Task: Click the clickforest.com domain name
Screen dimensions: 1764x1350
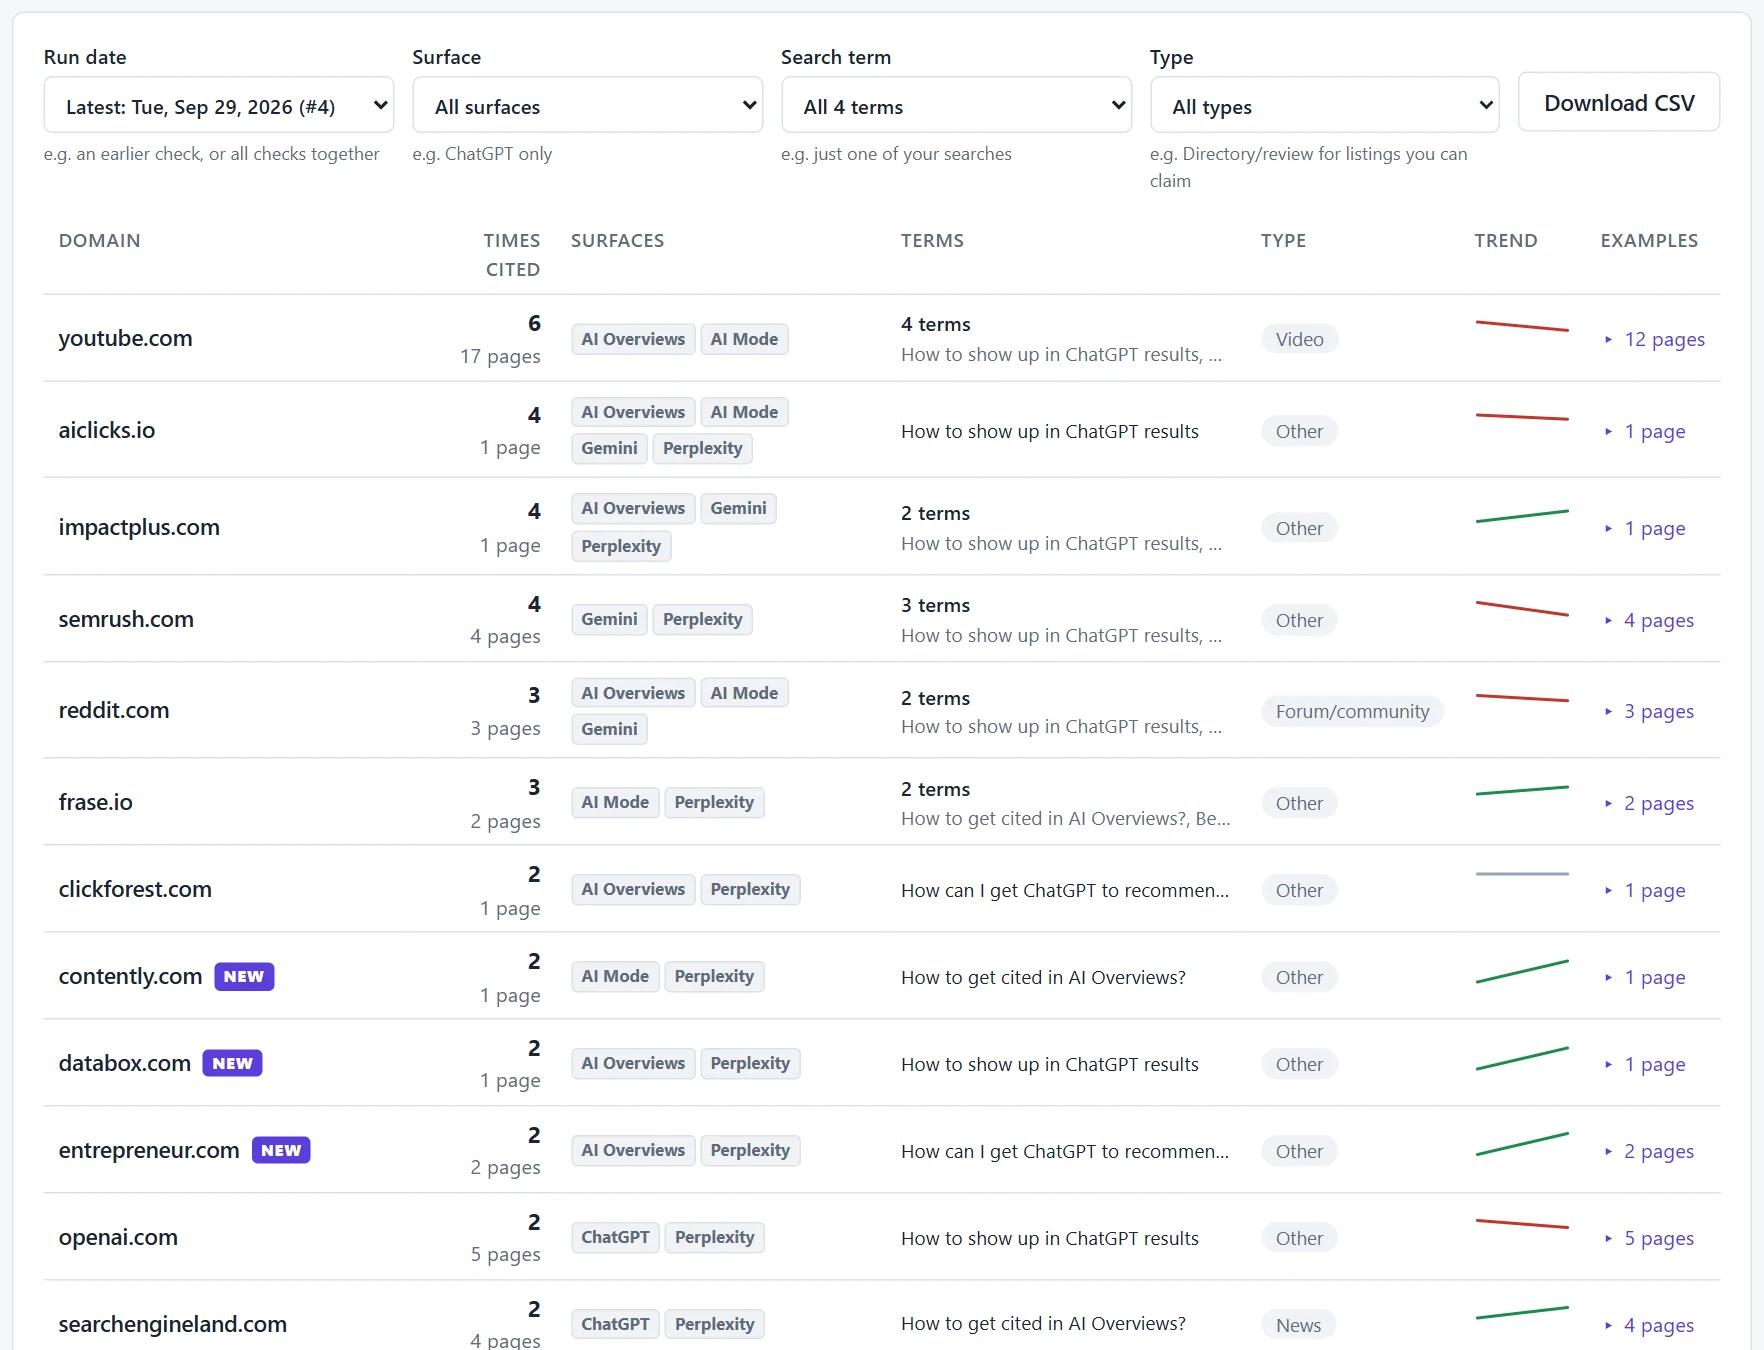Action: [135, 890]
